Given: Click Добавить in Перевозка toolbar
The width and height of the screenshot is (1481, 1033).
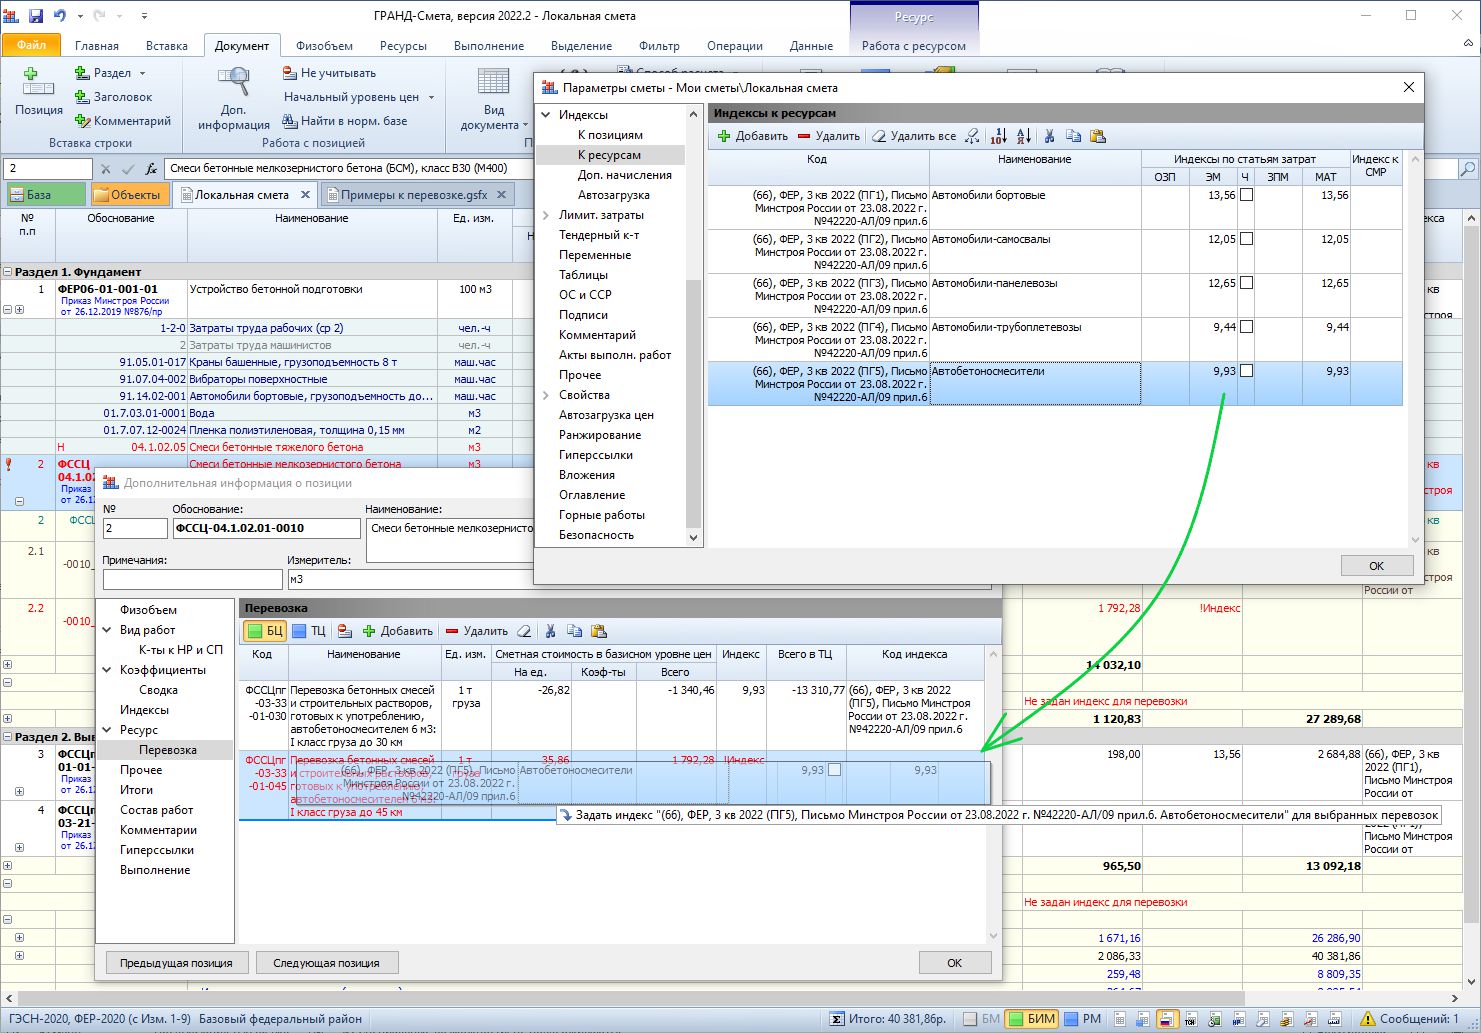Looking at the screenshot, I should click(x=397, y=631).
